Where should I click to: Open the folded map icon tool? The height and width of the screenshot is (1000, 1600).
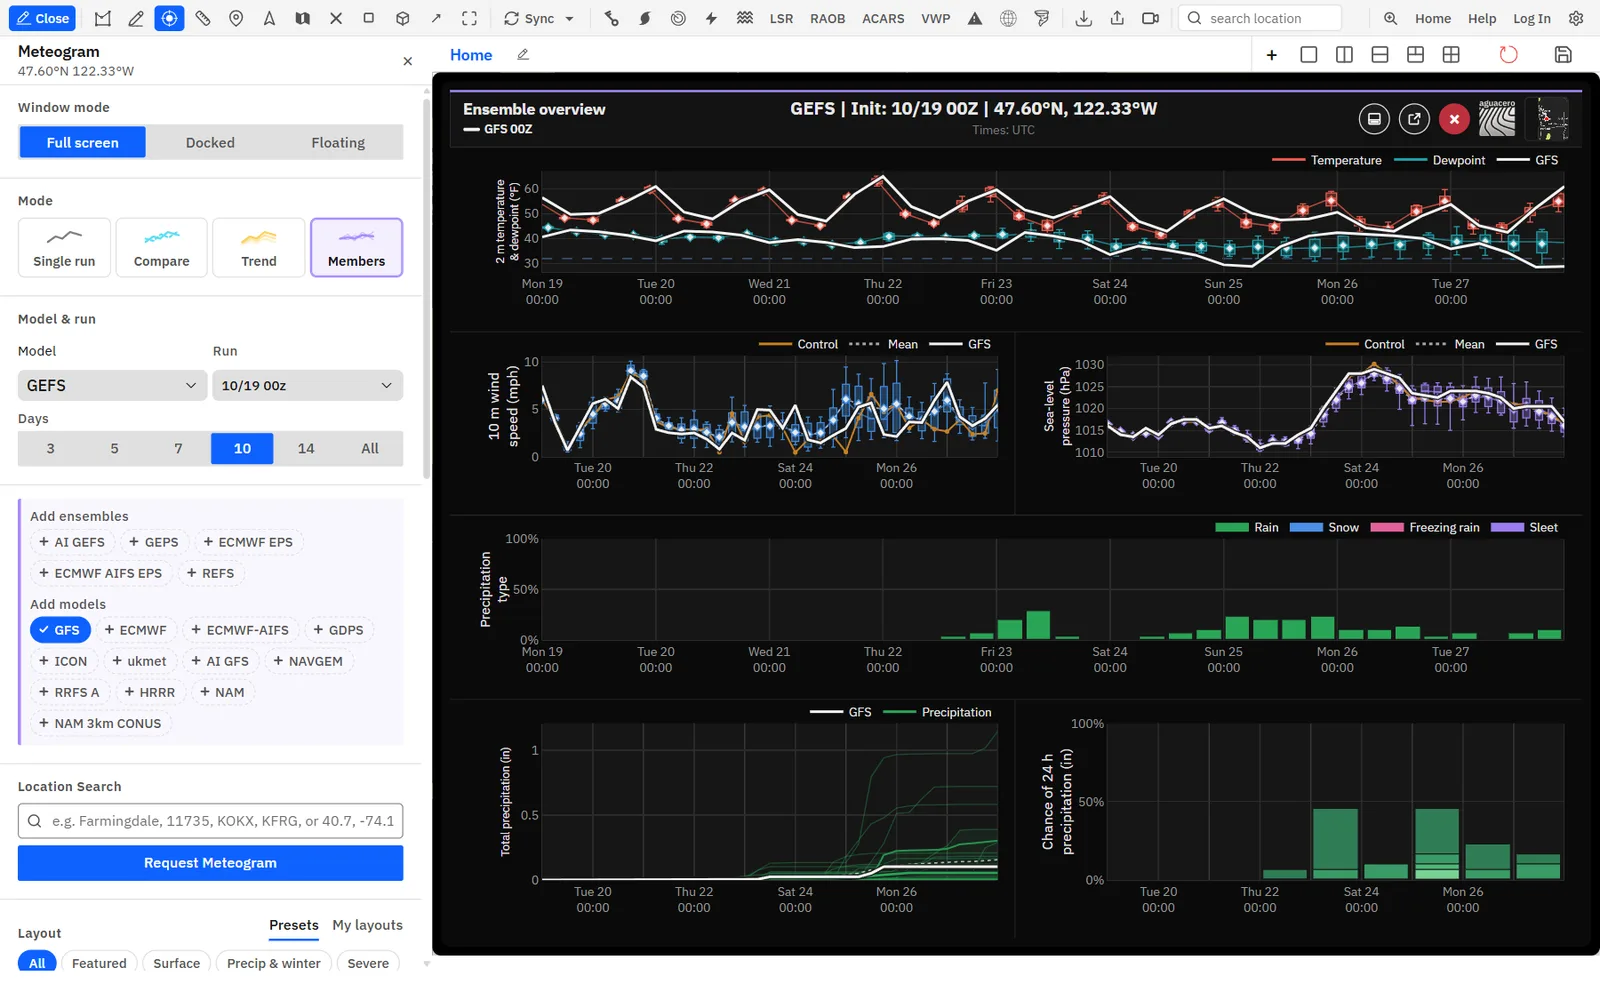pyautogui.click(x=302, y=18)
